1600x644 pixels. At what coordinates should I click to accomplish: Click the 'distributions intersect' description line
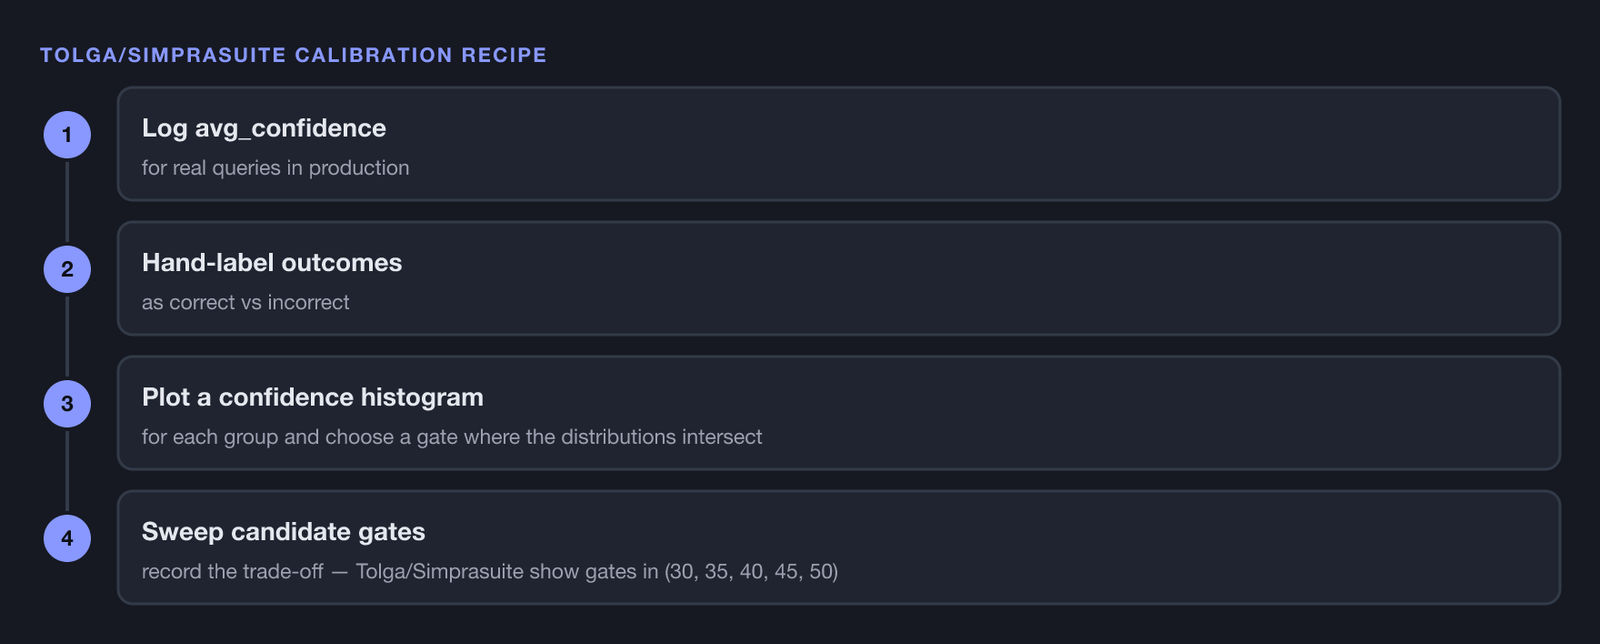452,437
